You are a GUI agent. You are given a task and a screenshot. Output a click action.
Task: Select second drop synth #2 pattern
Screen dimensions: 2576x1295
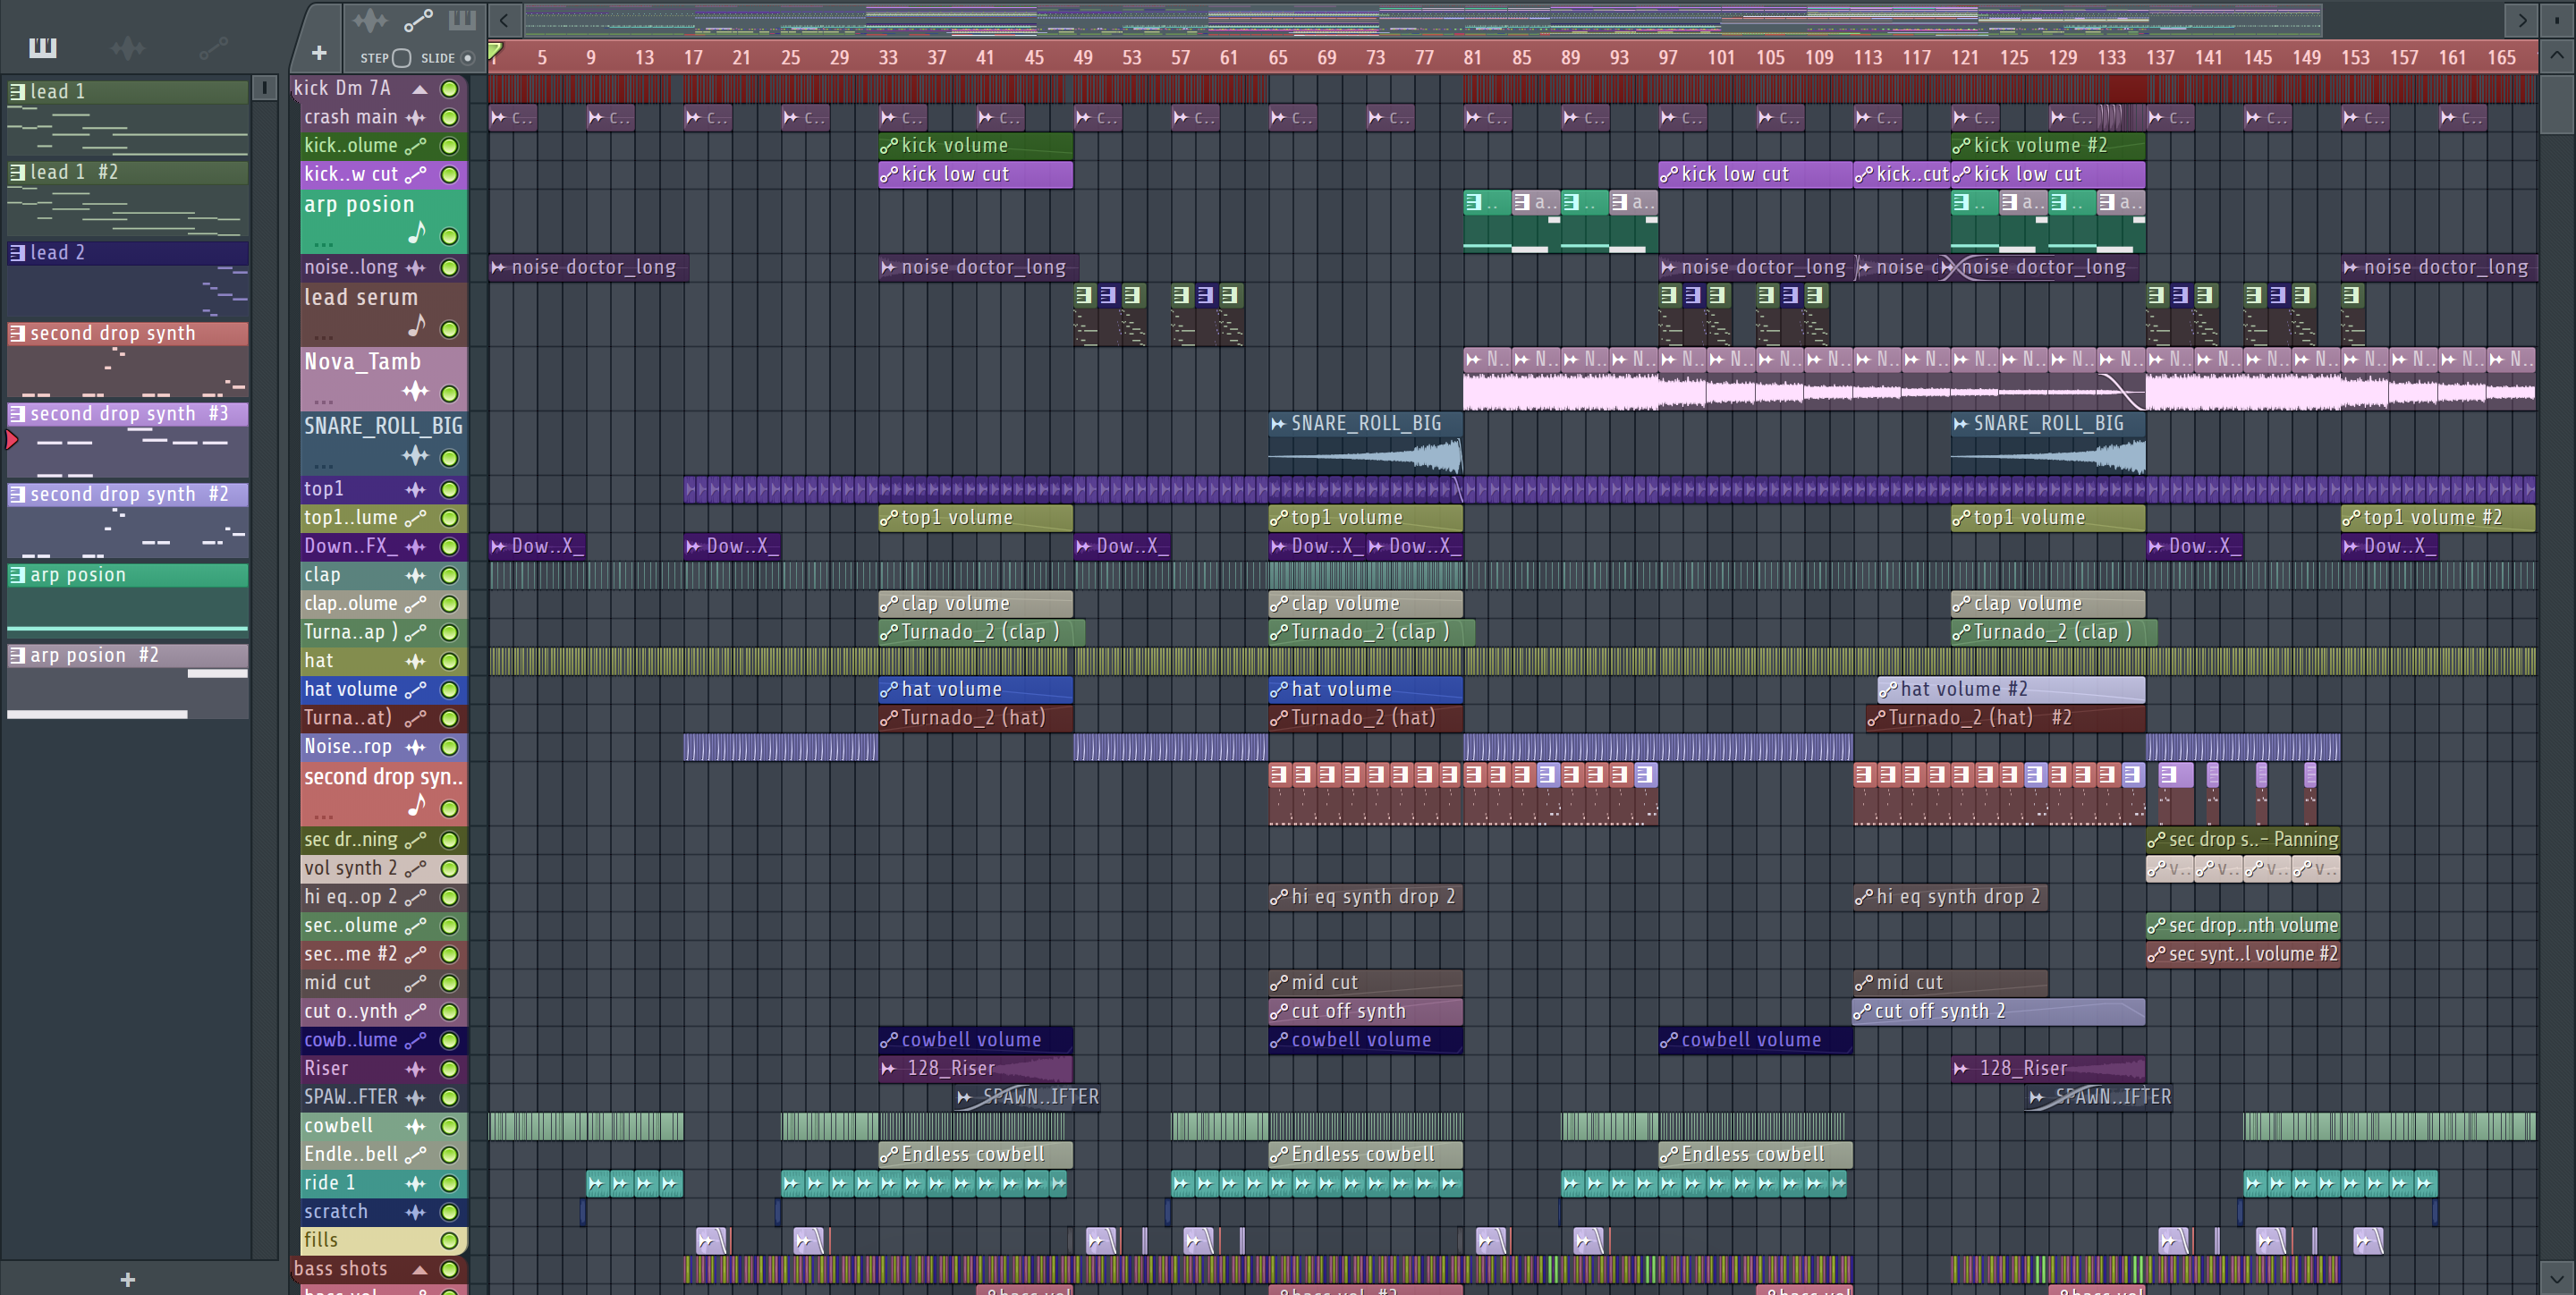127,522
